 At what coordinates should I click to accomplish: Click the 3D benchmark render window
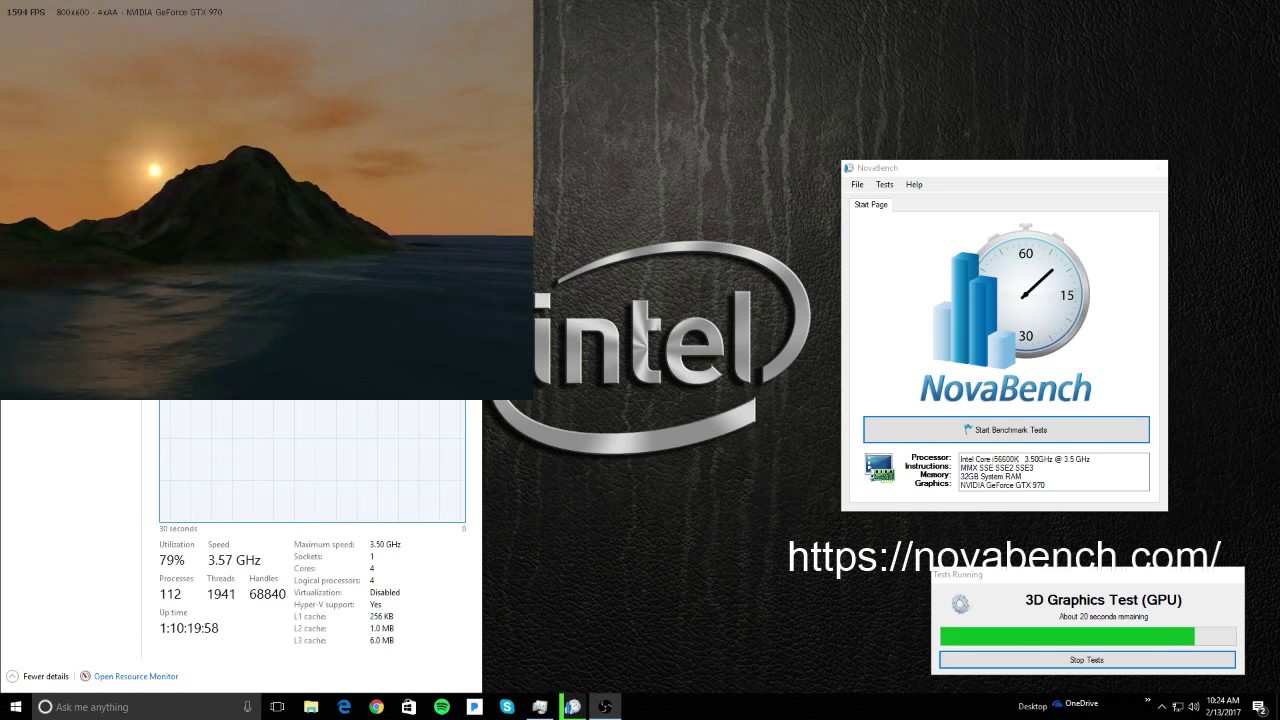[x=266, y=200]
